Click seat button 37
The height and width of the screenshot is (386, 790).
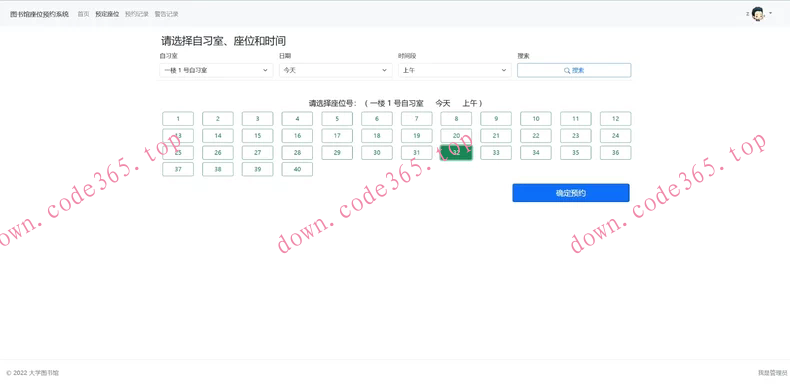(x=178, y=169)
